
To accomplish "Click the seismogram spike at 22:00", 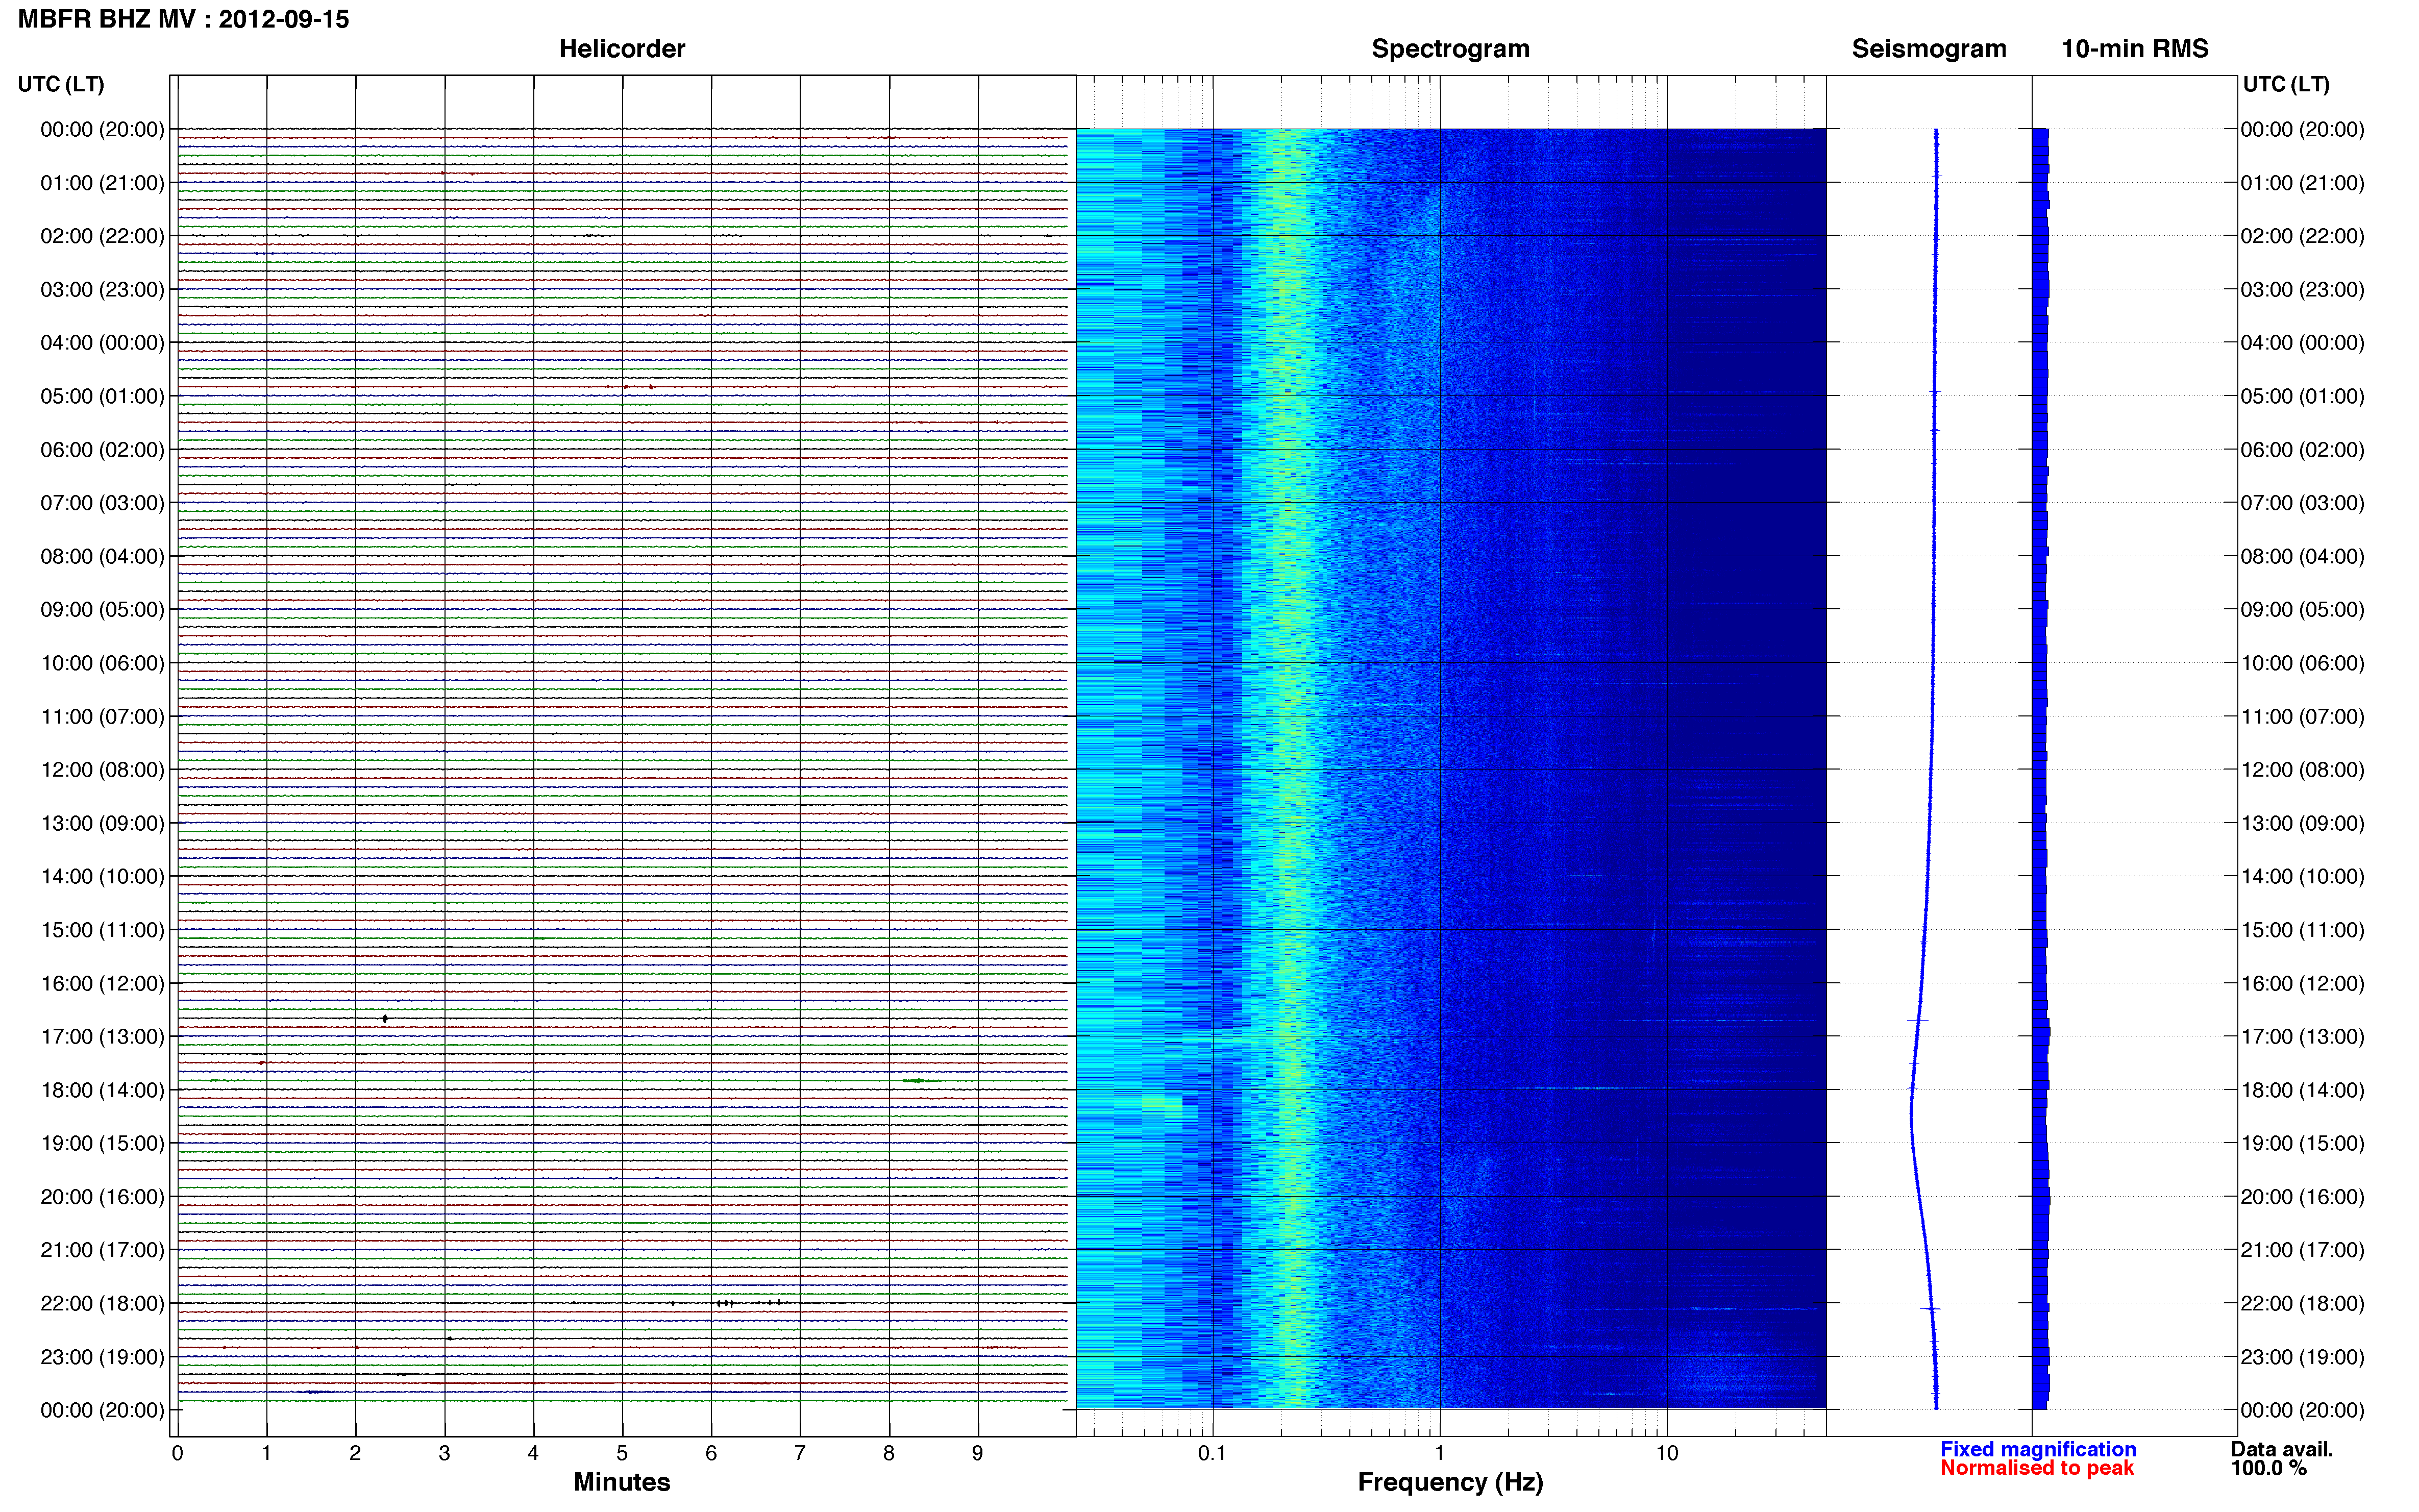I will point(1931,1308).
